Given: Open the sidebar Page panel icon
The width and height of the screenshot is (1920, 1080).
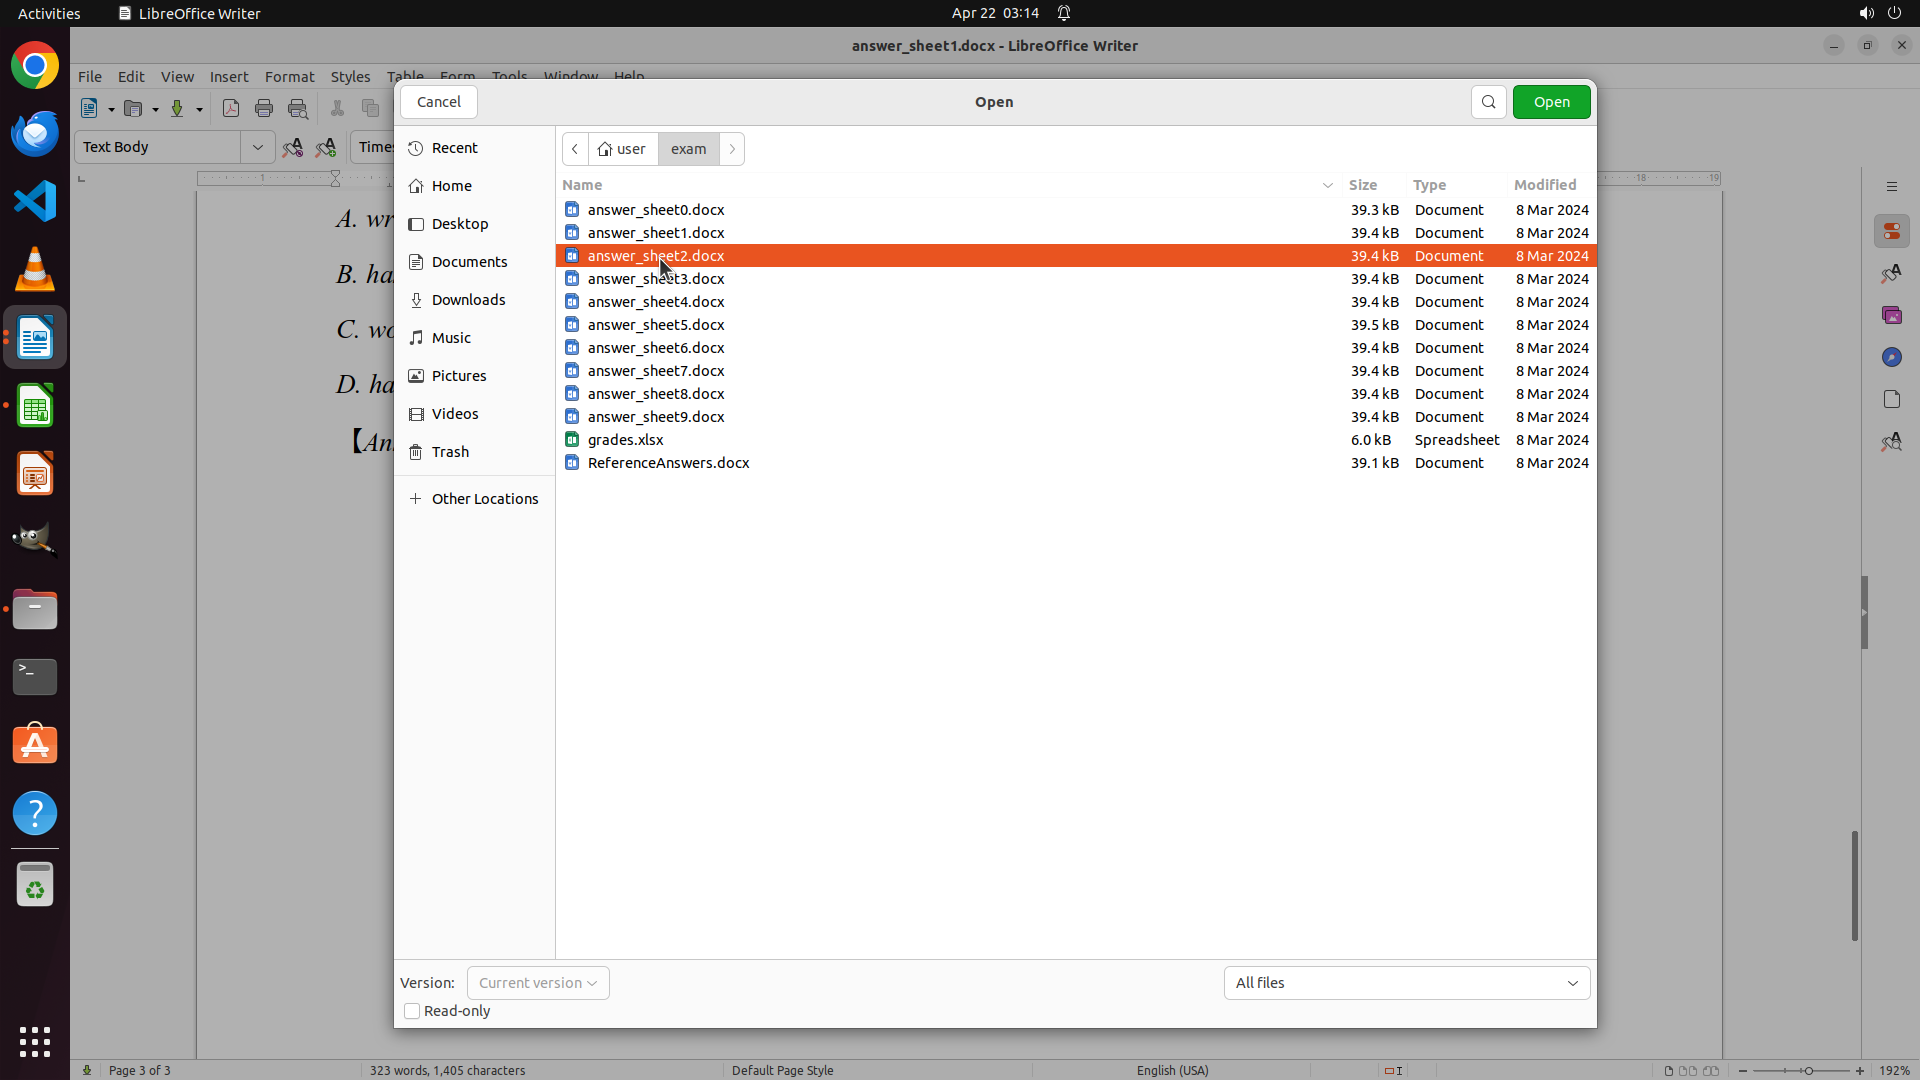Looking at the screenshot, I should click(x=1891, y=399).
